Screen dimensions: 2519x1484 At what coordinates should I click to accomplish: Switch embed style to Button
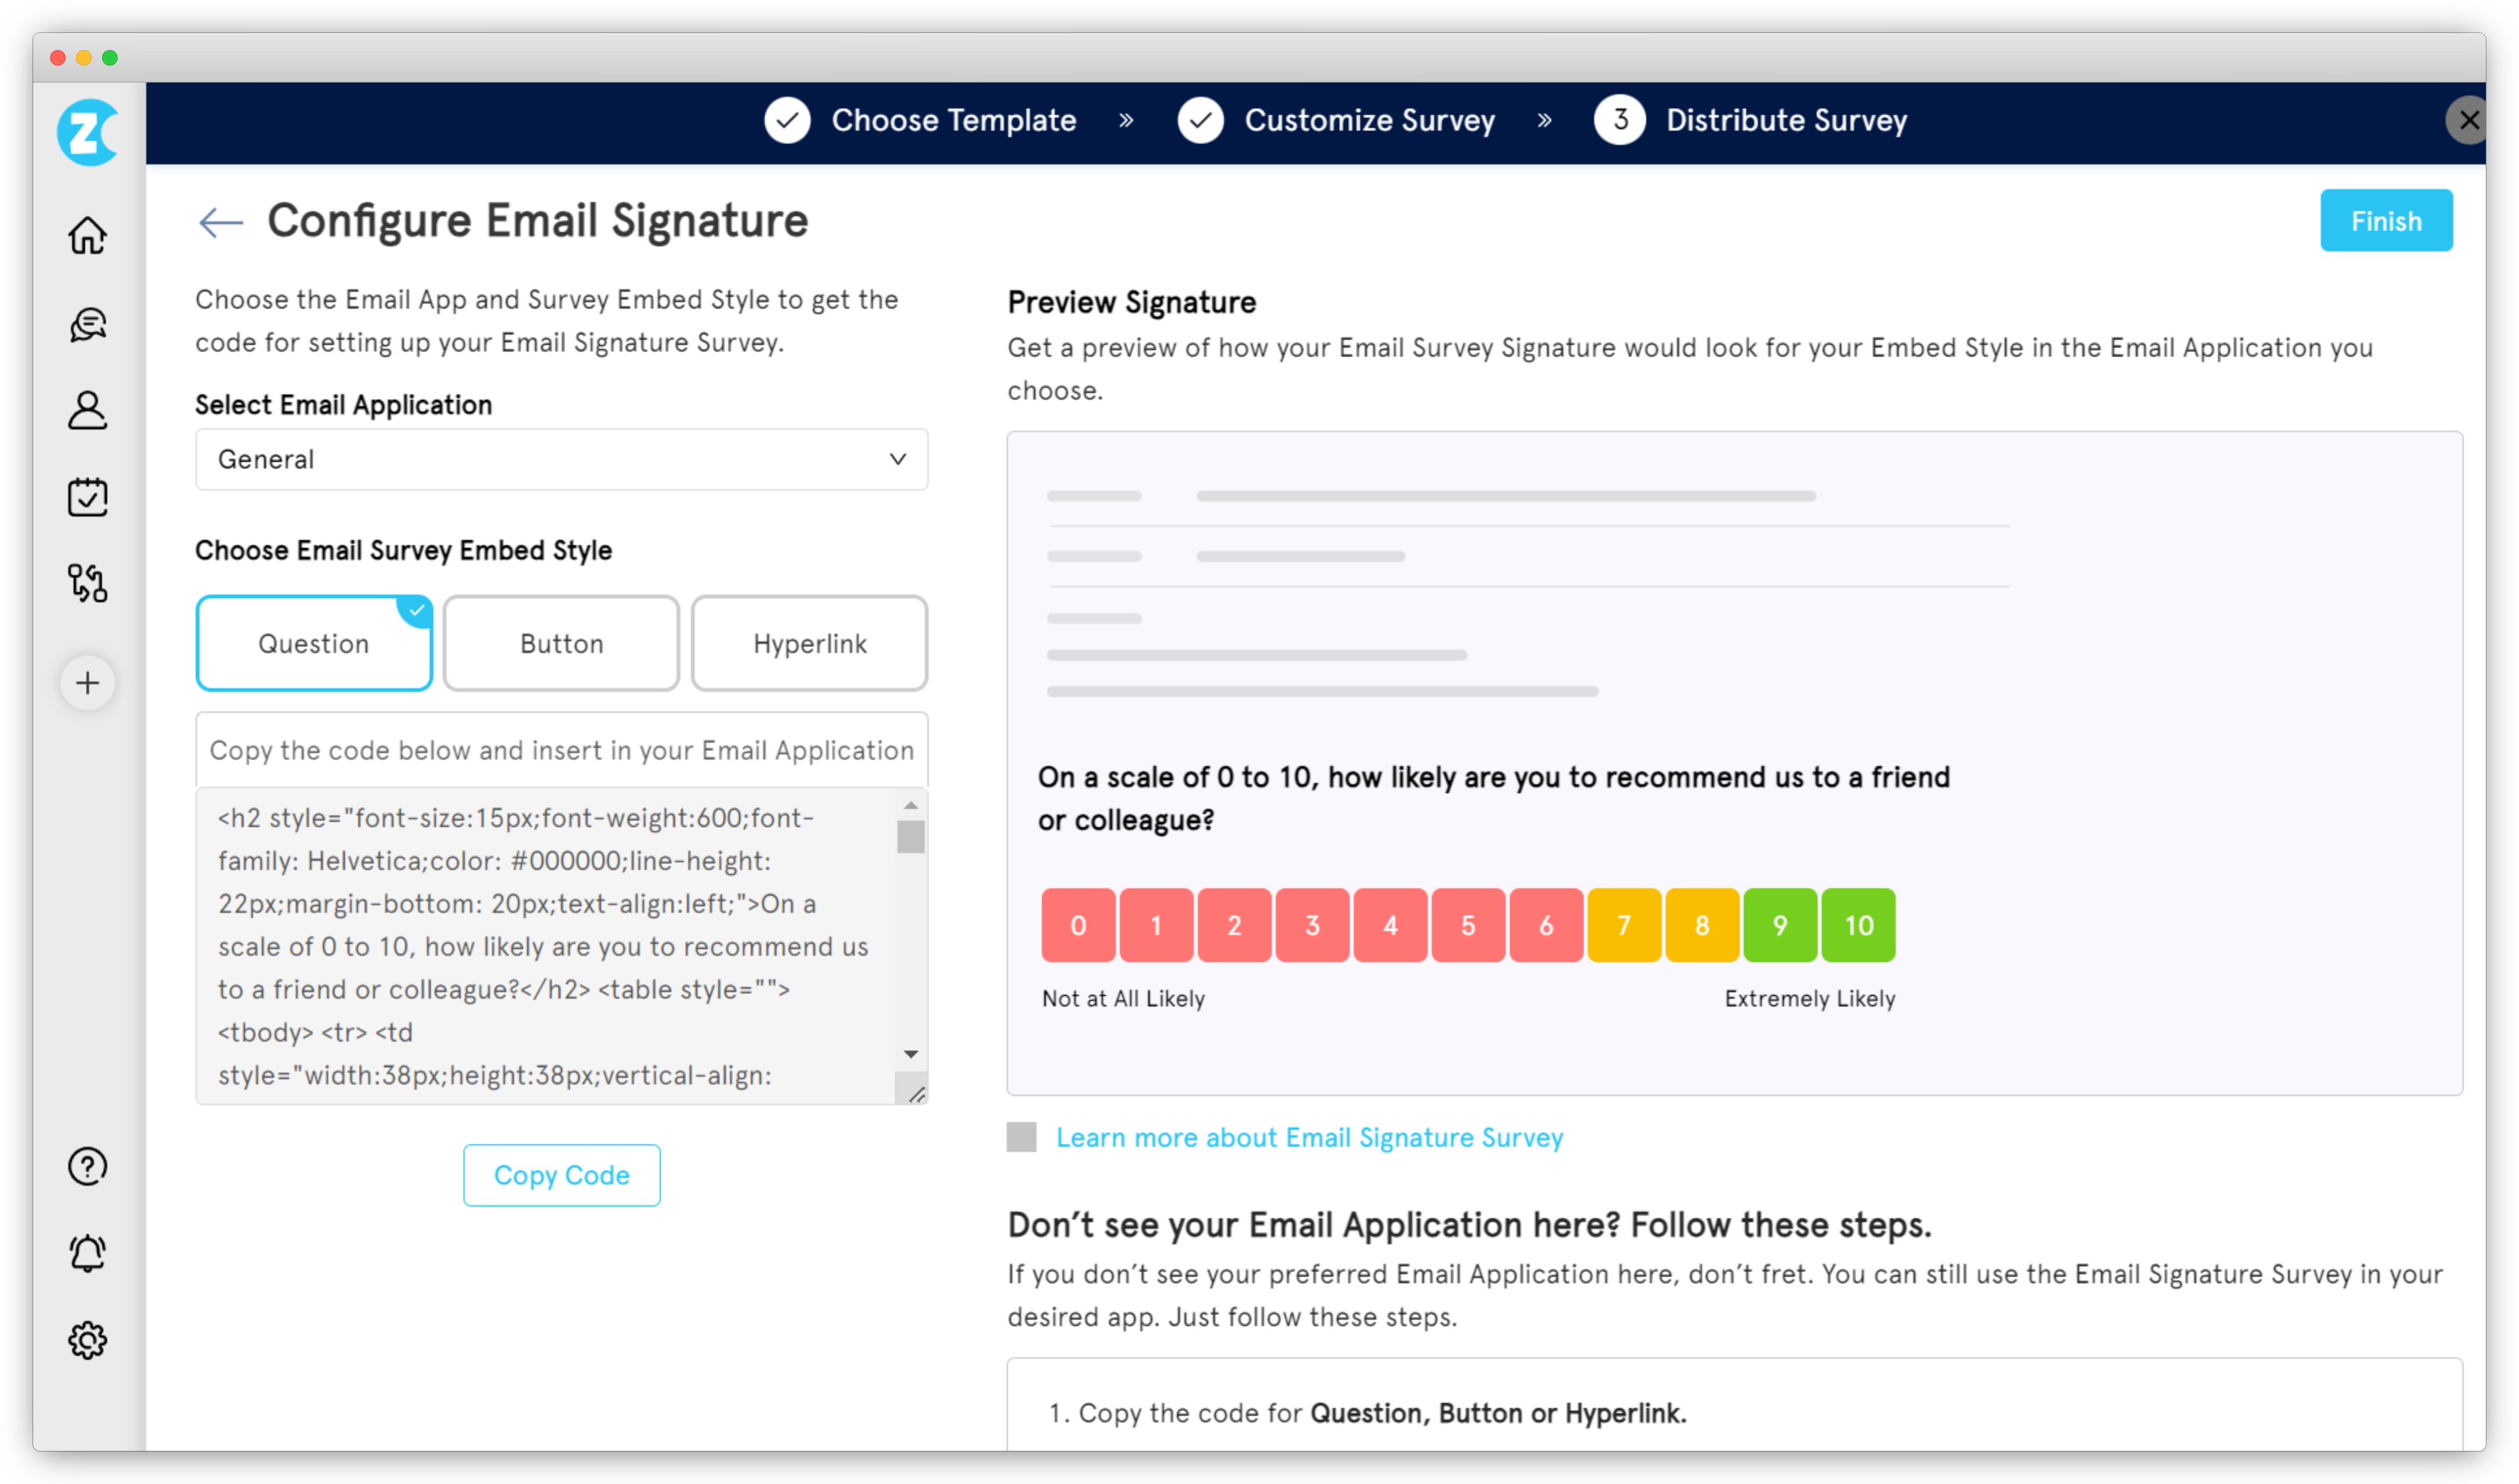560,643
